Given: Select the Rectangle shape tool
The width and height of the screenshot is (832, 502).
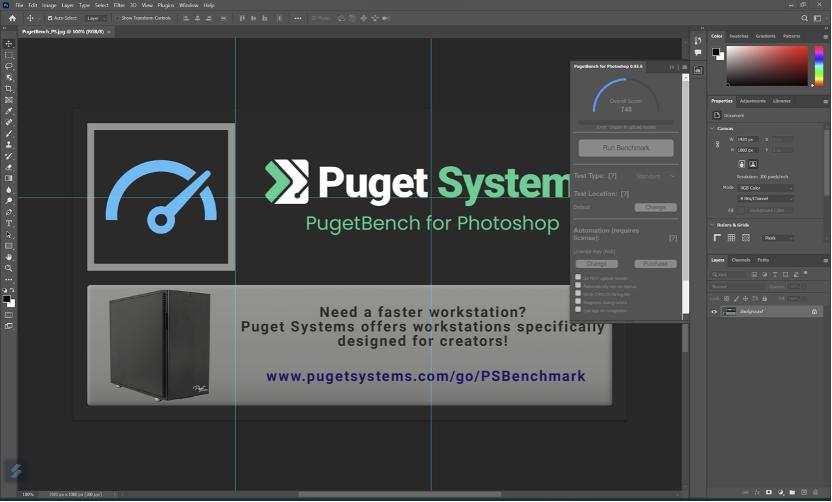Looking at the screenshot, I should [8, 246].
